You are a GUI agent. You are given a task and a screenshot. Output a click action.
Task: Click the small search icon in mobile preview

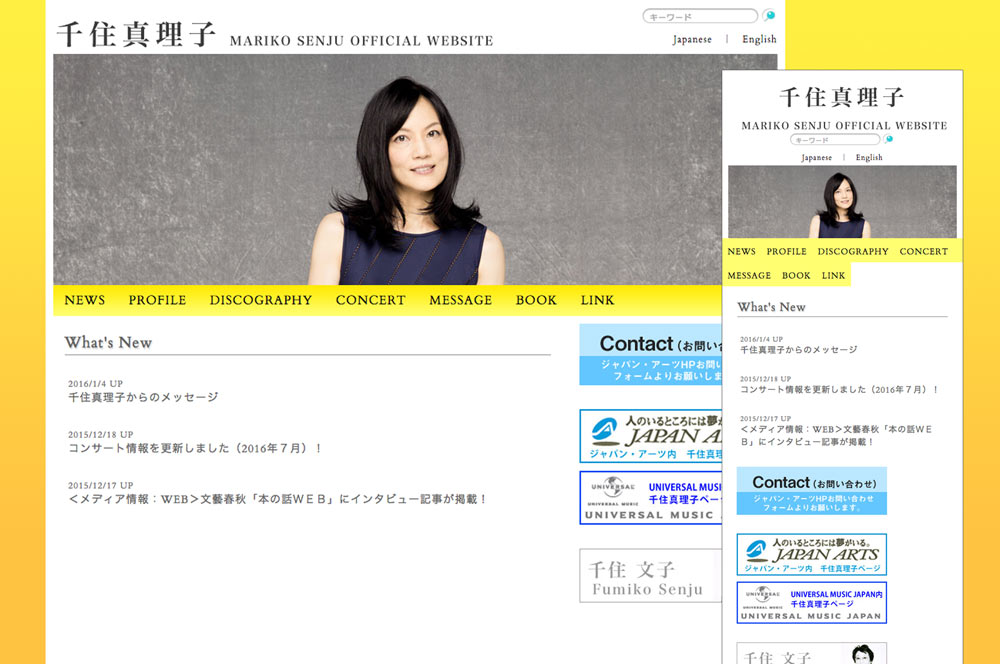(x=889, y=140)
